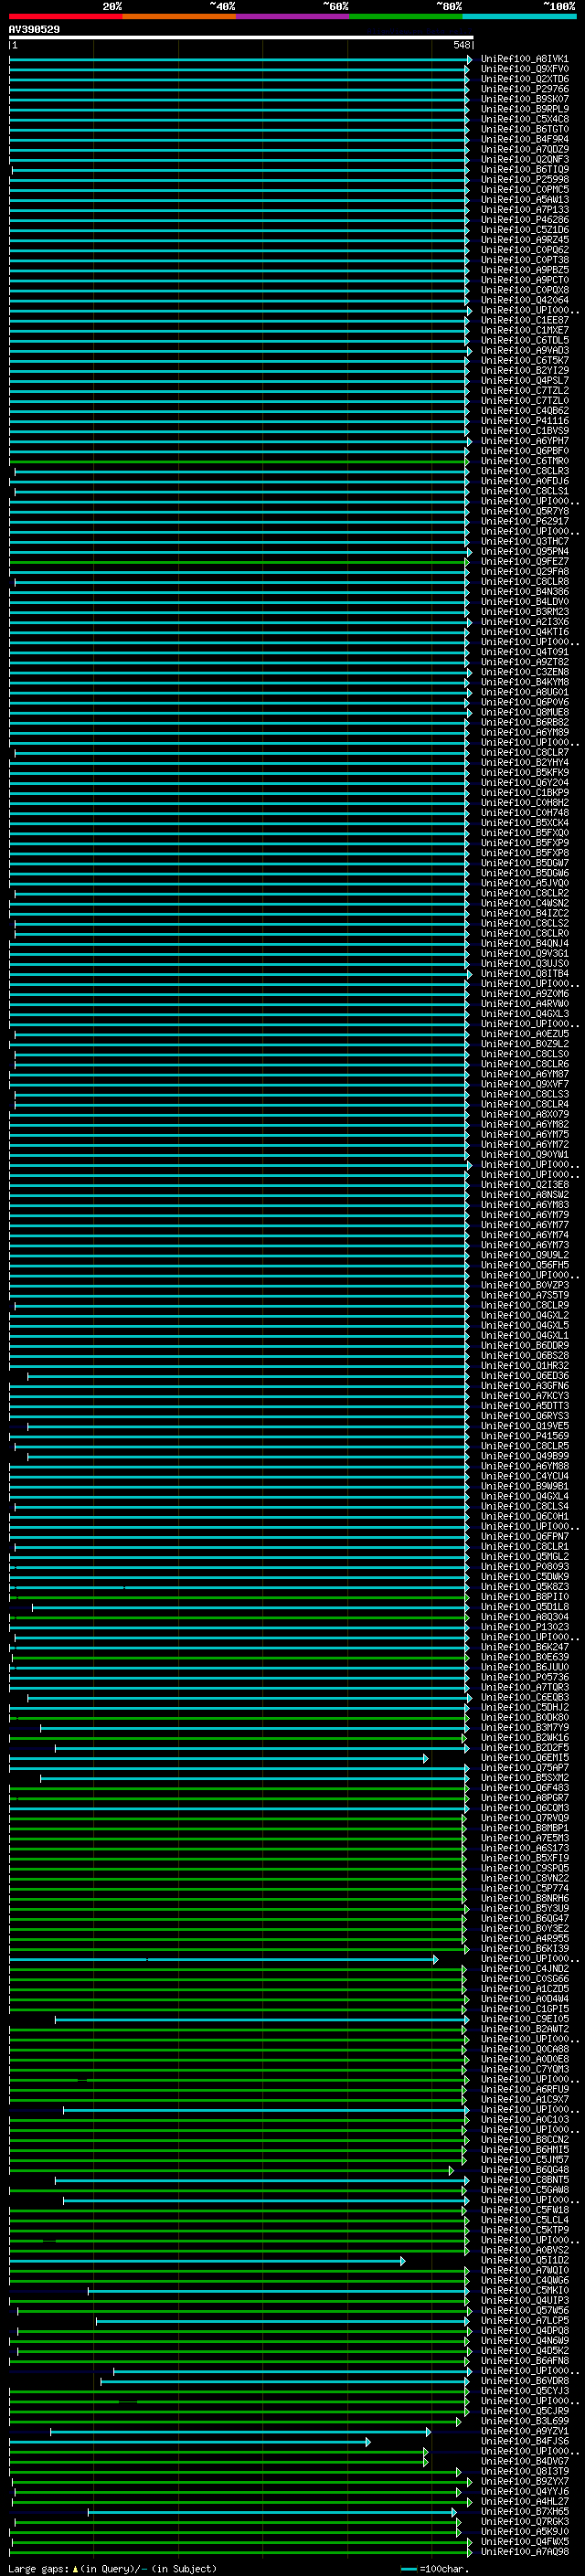Click hit UniRef100_Q9U9L2

click(x=524, y=1255)
